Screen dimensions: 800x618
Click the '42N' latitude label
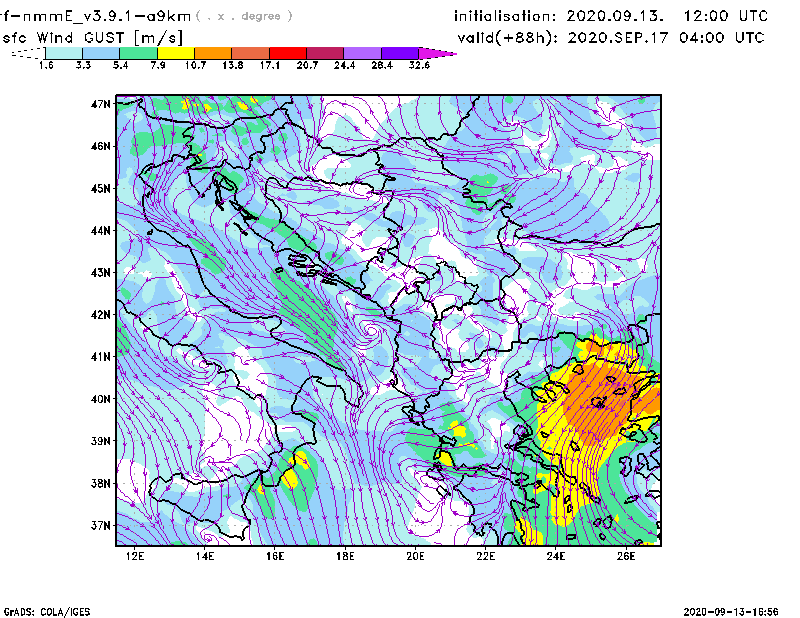point(101,315)
